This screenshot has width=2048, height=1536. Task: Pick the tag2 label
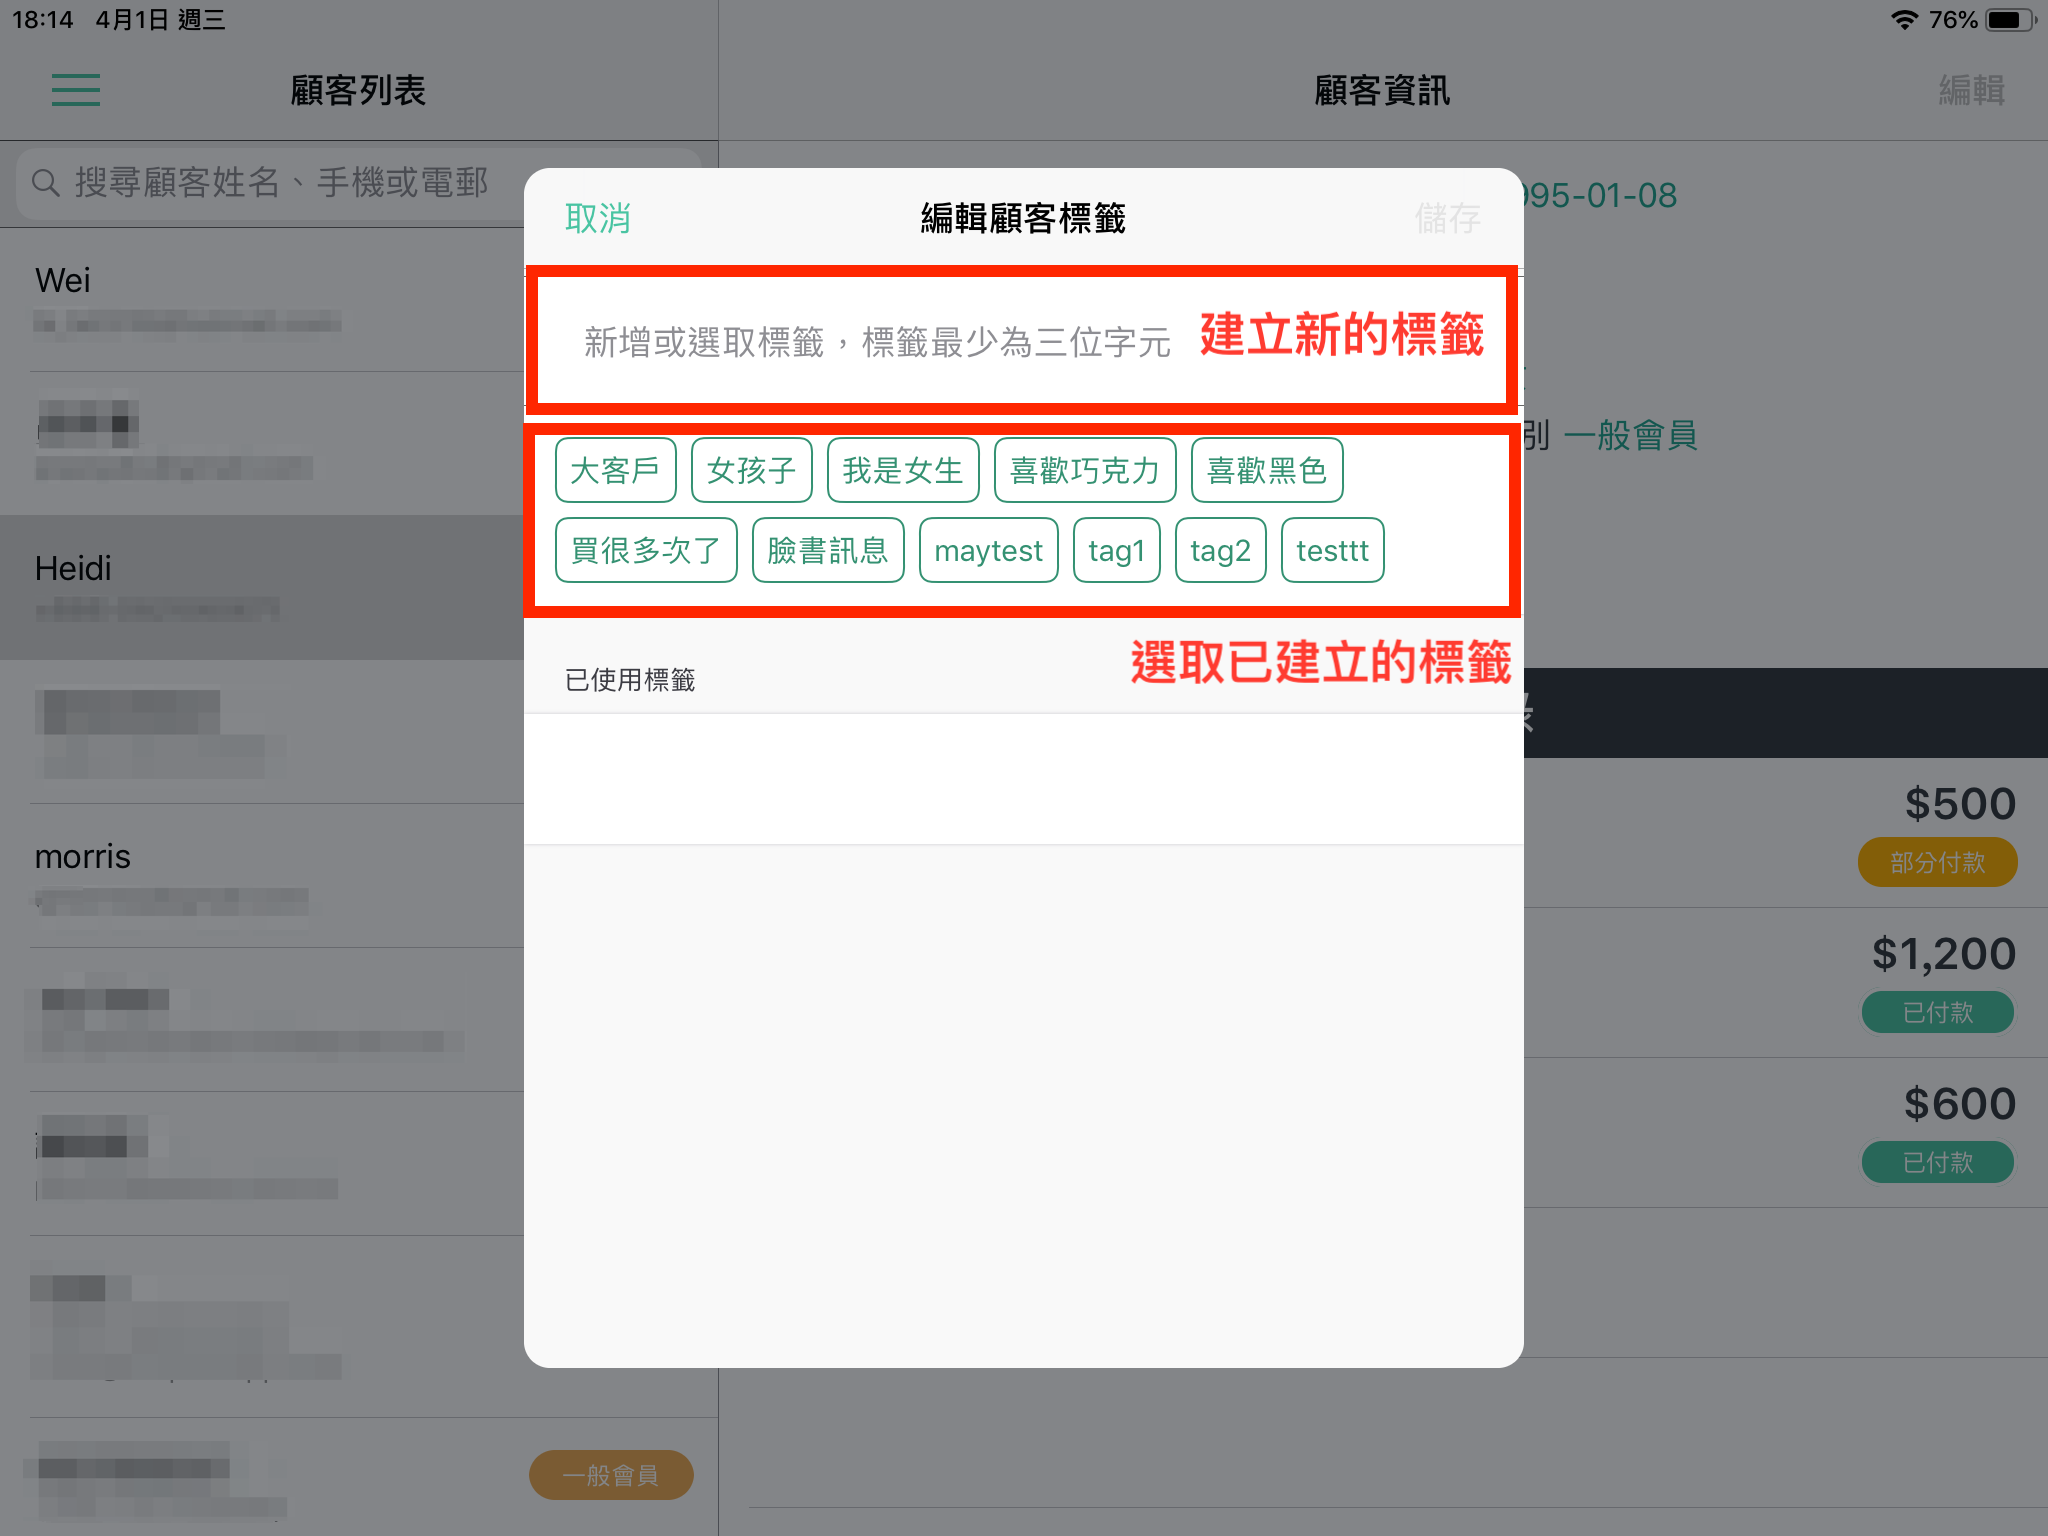click(1220, 550)
